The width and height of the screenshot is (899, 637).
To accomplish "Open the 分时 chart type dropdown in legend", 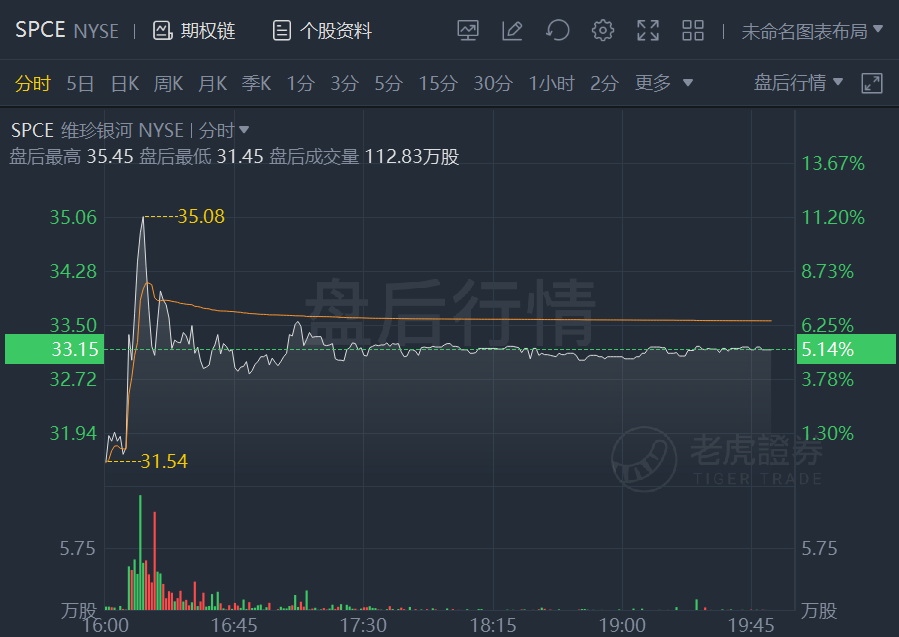I will coord(224,131).
